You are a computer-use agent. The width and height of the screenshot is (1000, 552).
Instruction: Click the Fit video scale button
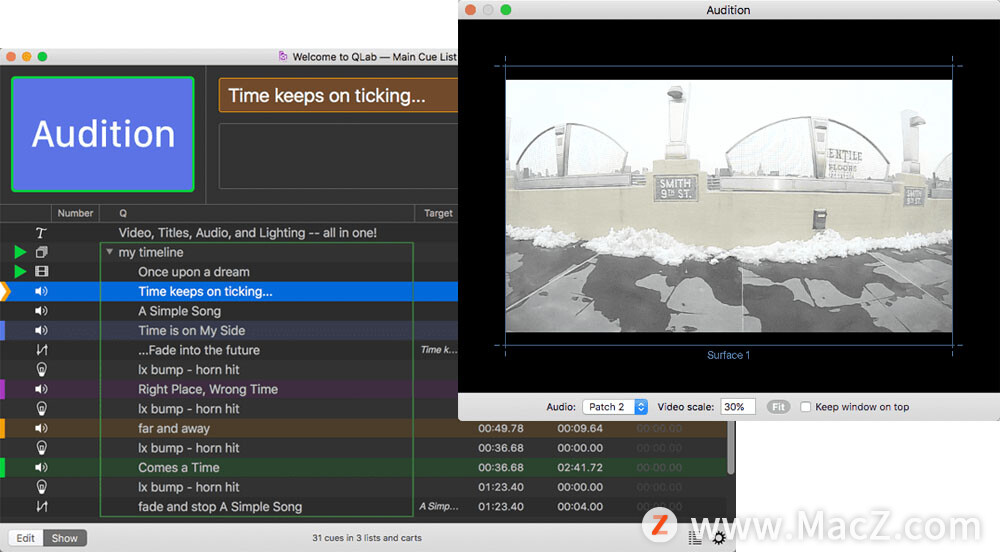coord(778,407)
